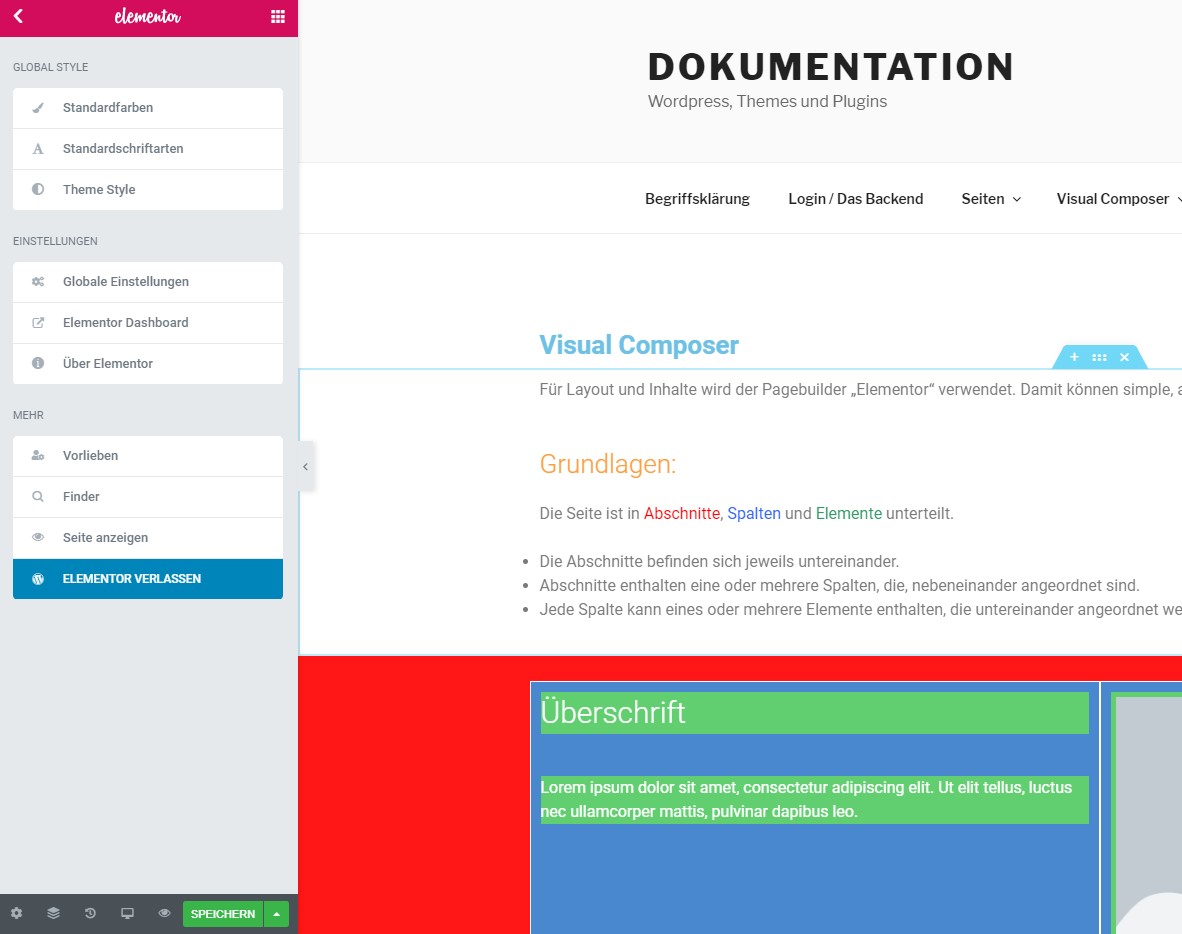Open revision history clock icon
The height and width of the screenshot is (934, 1182).
pos(90,913)
